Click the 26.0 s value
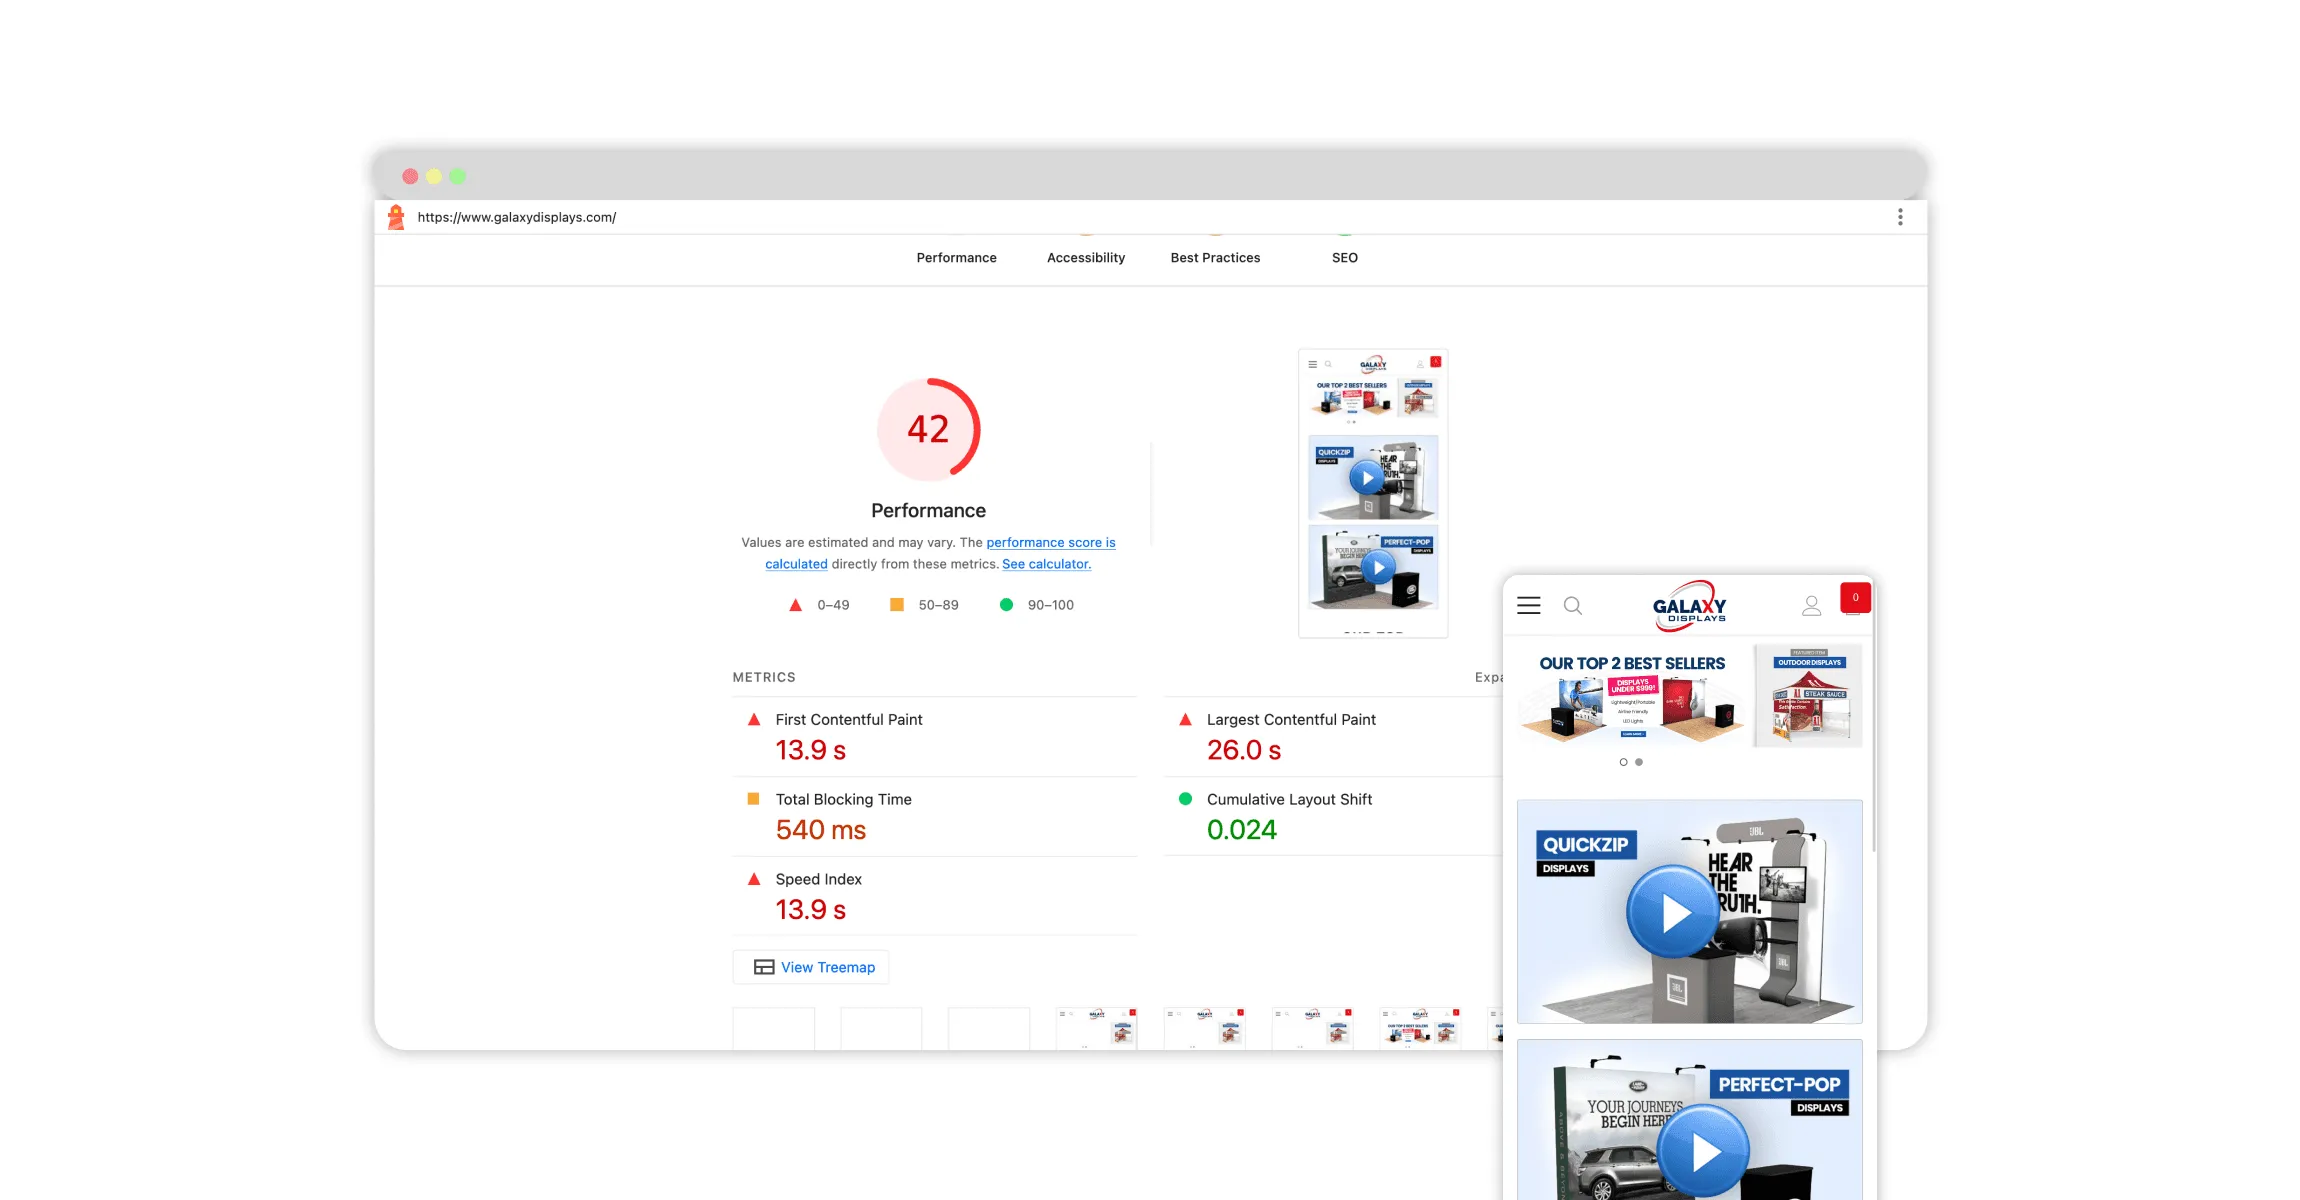Screen dimensions: 2300x1200 (x=1243, y=749)
